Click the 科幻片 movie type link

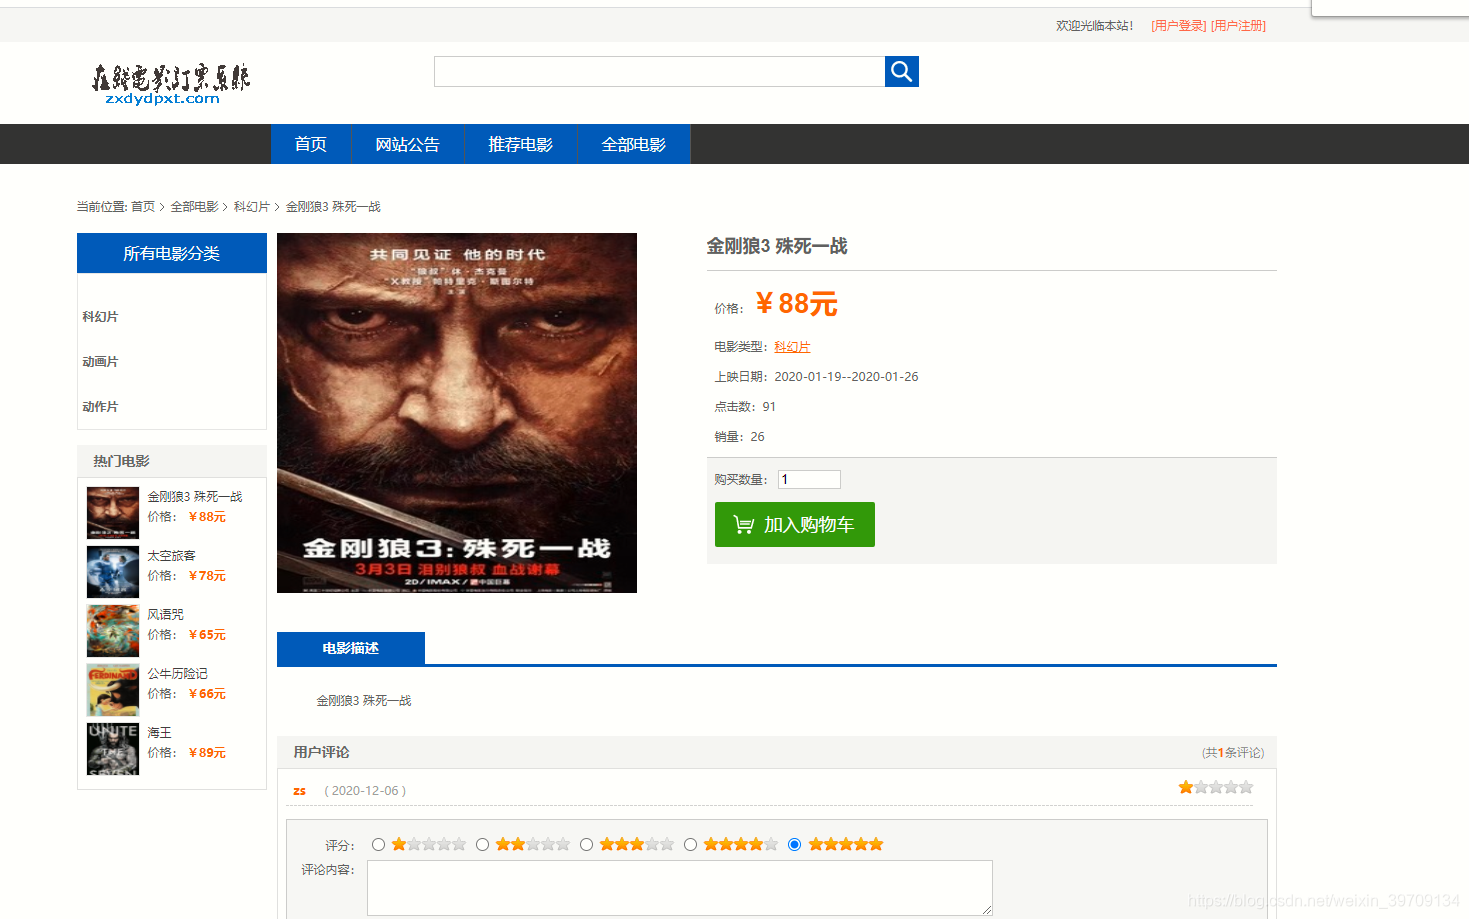[x=792, y=347]
